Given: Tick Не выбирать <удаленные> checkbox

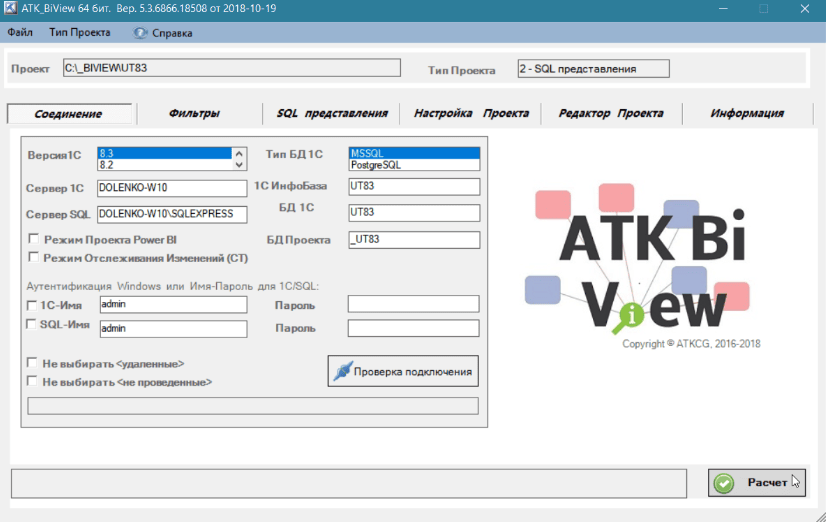Looking at the screenshot, I should click(34, 364).
